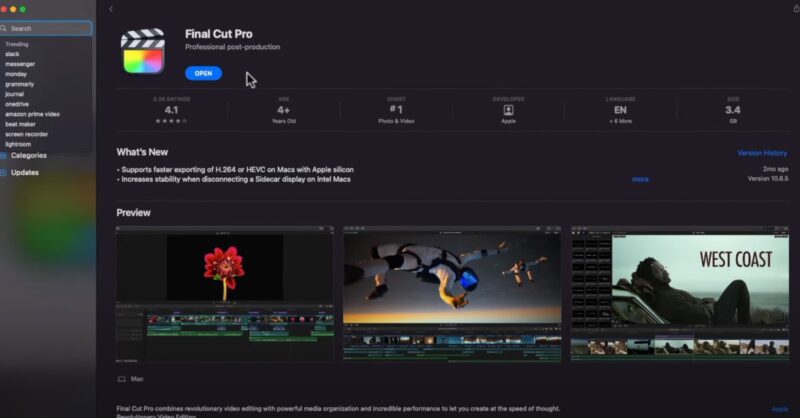Open the West Coast preview screenshot

[680, 294]
